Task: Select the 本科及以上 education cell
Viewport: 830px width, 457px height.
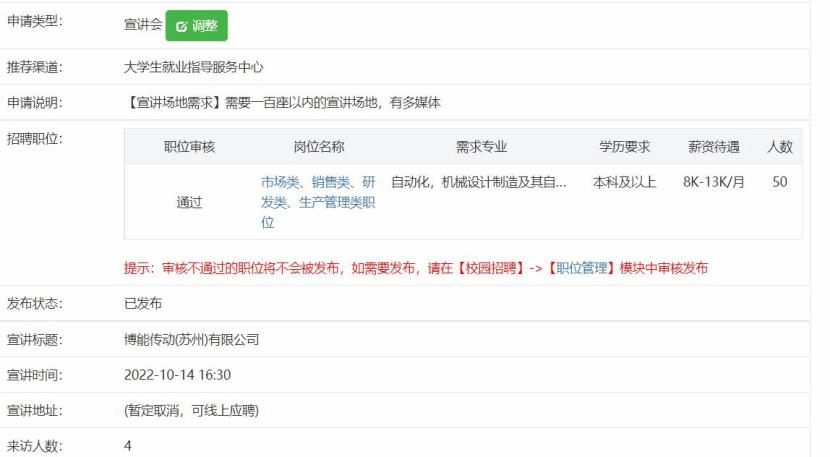Action: (x=625, y=184)
